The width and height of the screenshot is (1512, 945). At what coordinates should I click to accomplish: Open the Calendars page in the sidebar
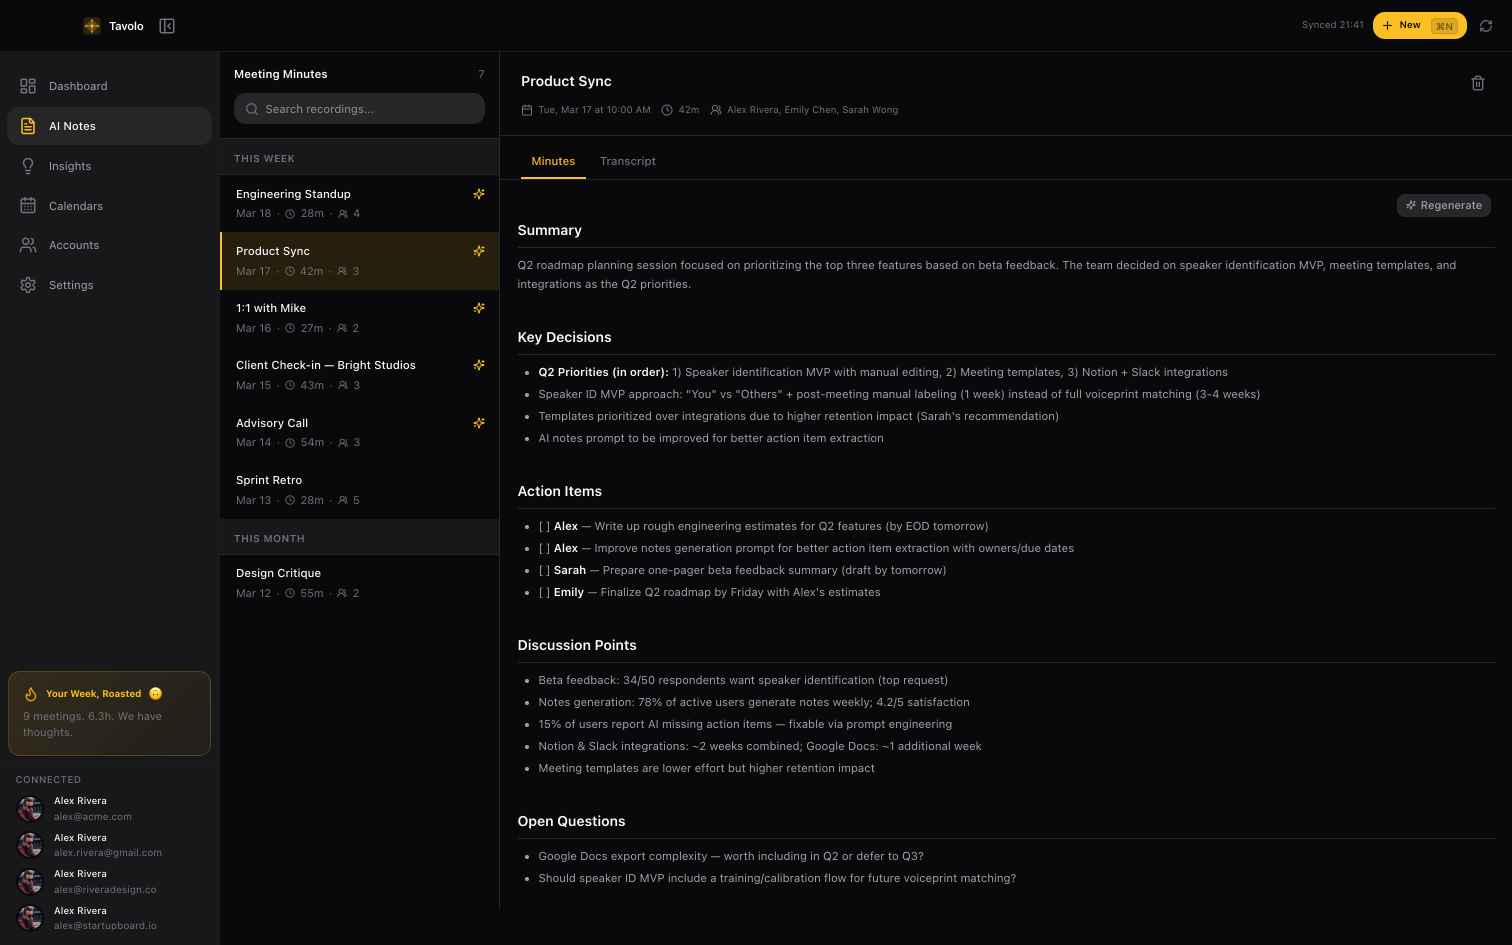point(76,206)
